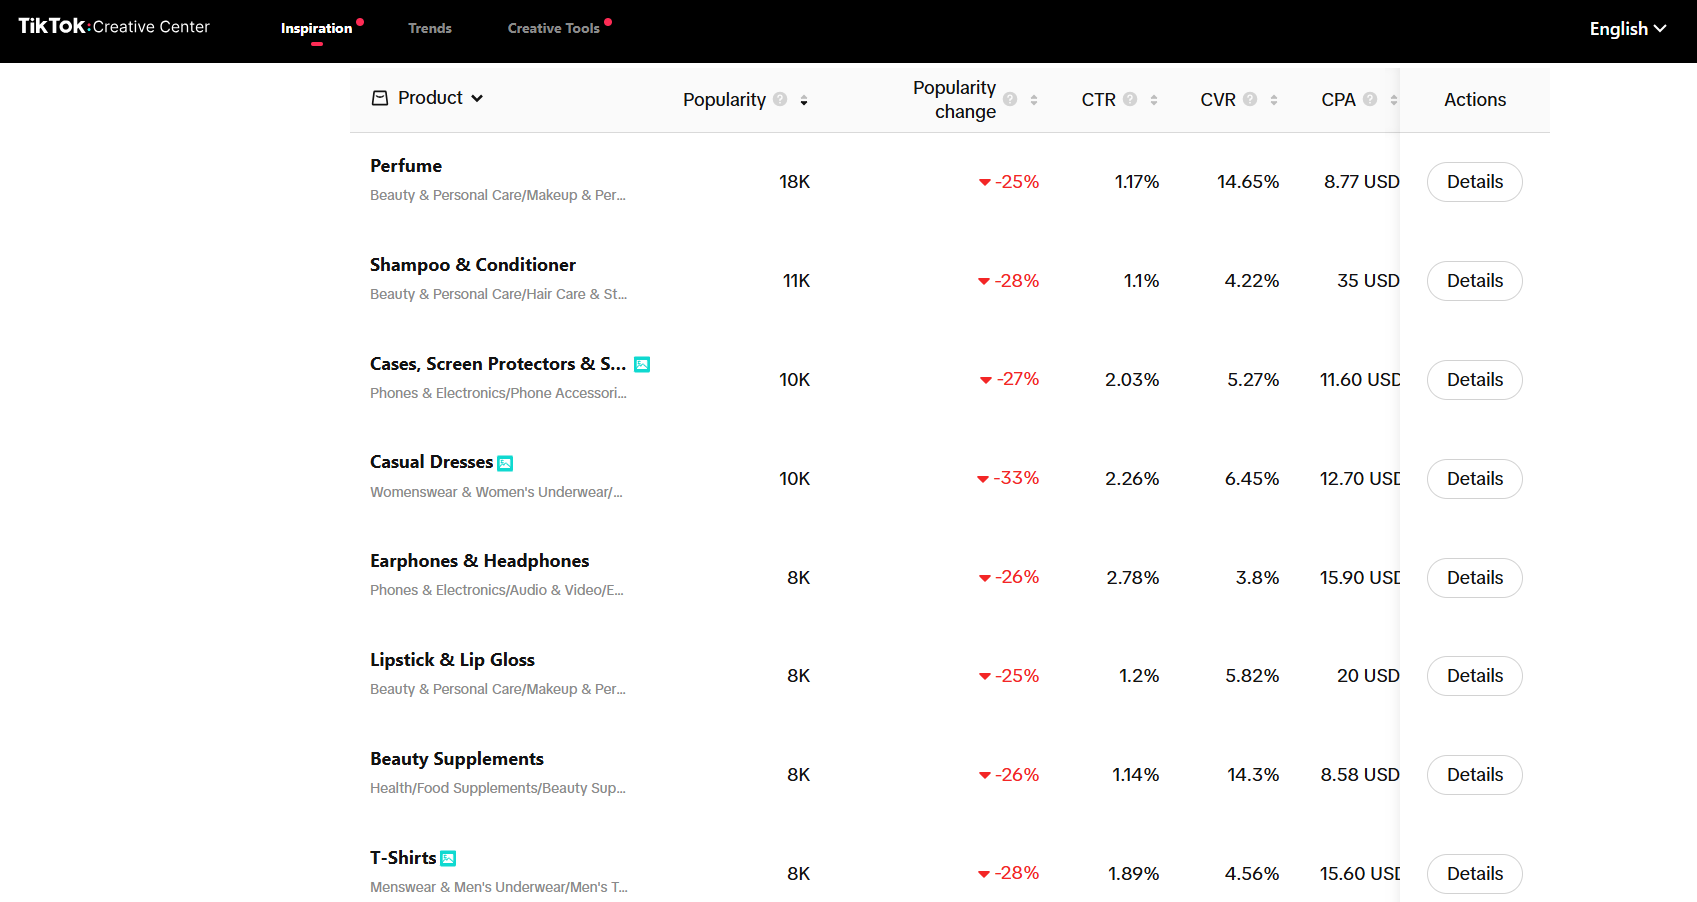Screen dimensions: 1697x902
Task: Open Details for Perfume
Action: (1474, 182)
